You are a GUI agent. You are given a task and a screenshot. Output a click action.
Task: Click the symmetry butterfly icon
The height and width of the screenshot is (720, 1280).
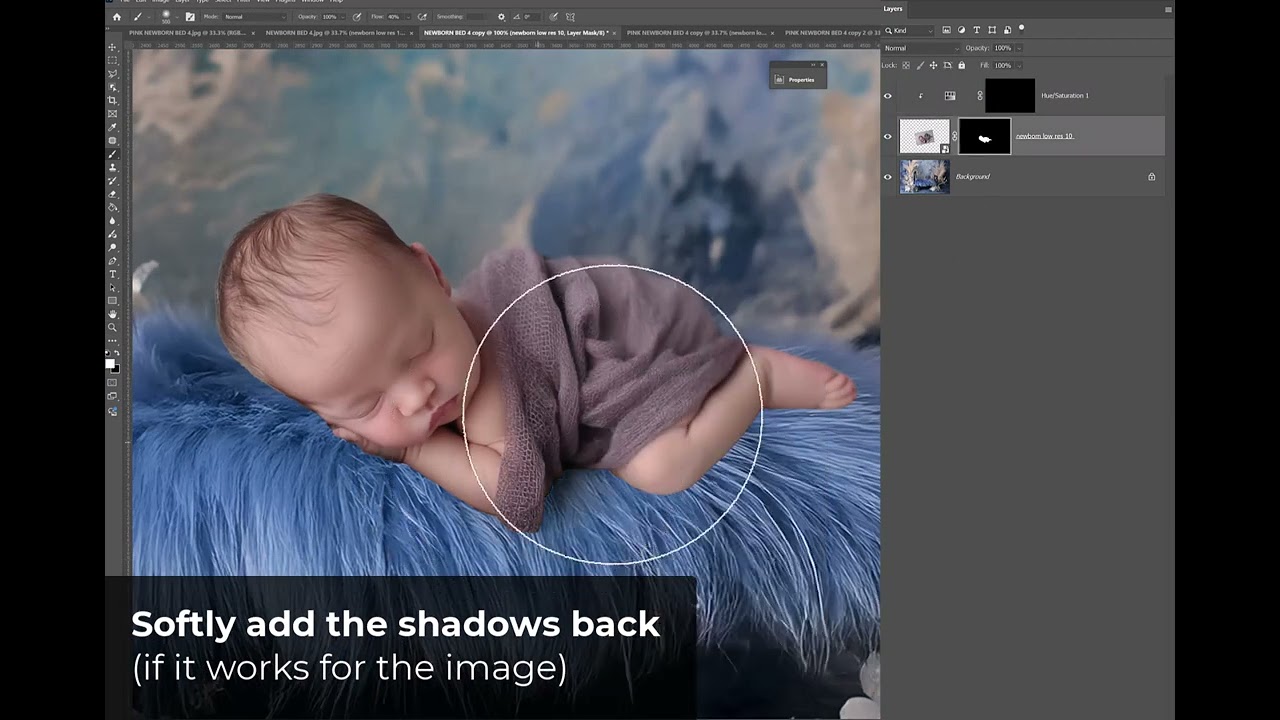[x=570, y=17]
